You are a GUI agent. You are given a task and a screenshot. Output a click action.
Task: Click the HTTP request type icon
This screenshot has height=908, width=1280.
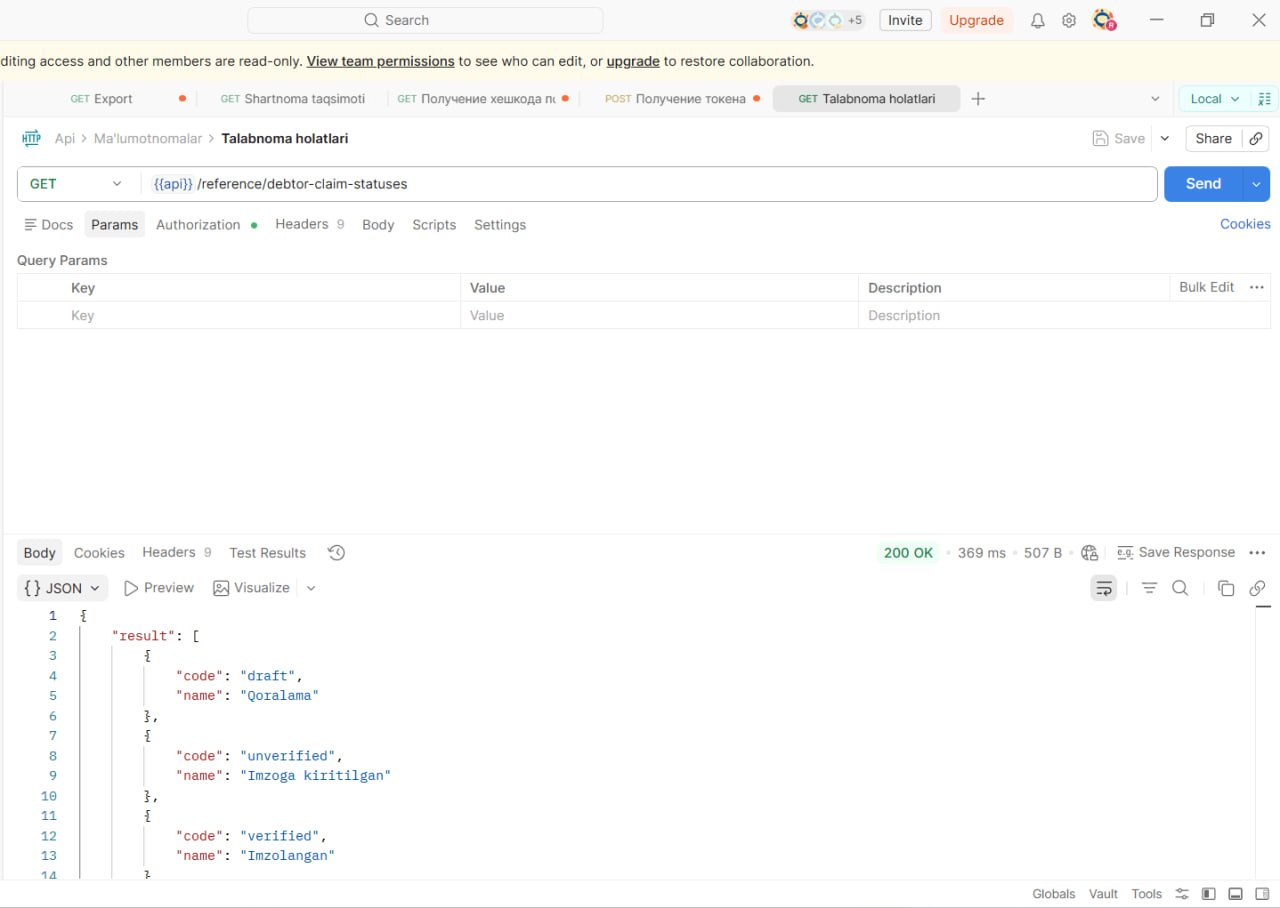coord(31,139)
